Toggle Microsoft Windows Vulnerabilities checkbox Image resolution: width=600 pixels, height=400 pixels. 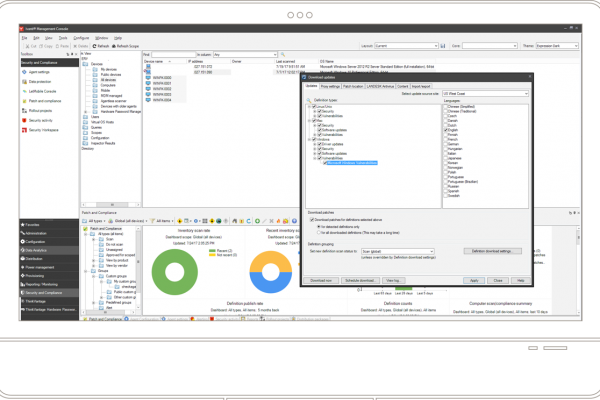coord(325,163)
